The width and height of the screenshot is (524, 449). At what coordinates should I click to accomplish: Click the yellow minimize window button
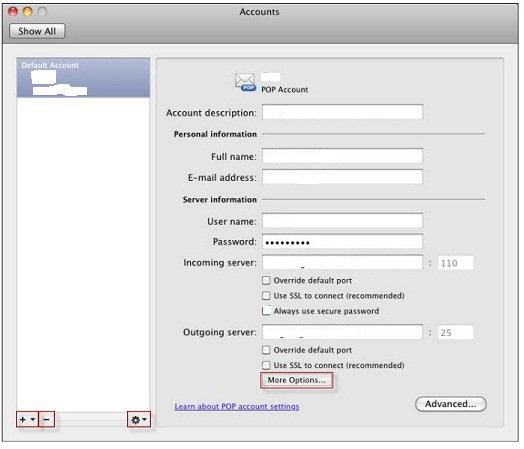(28, 12)
